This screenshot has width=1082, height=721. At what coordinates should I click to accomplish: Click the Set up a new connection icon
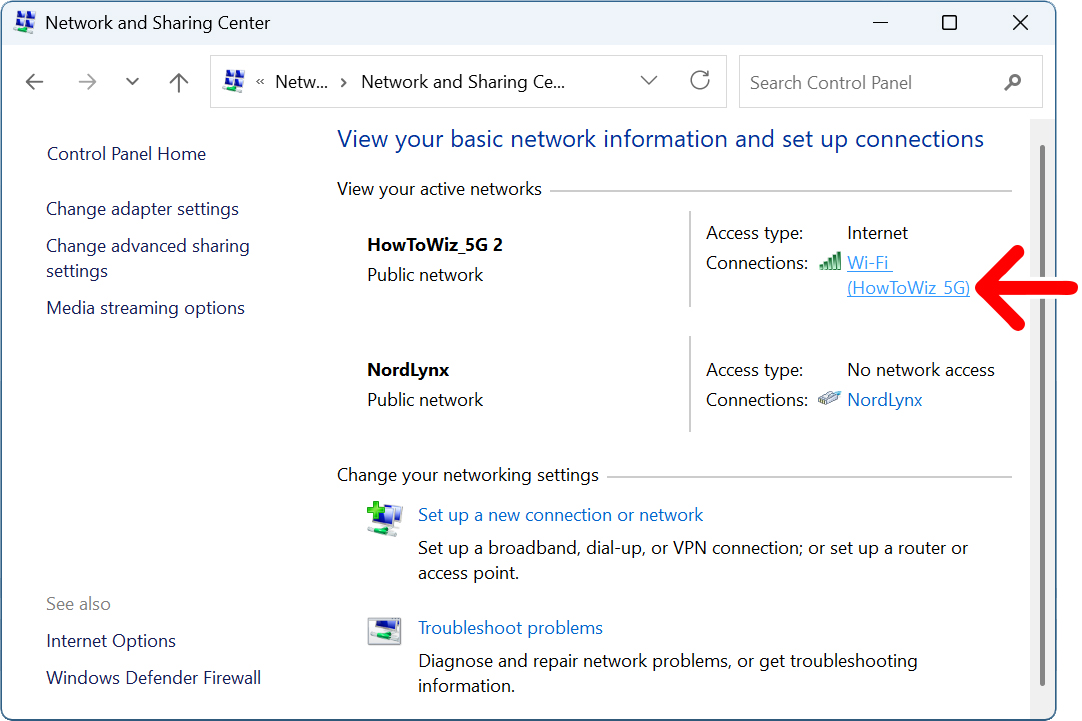[384, 518]
